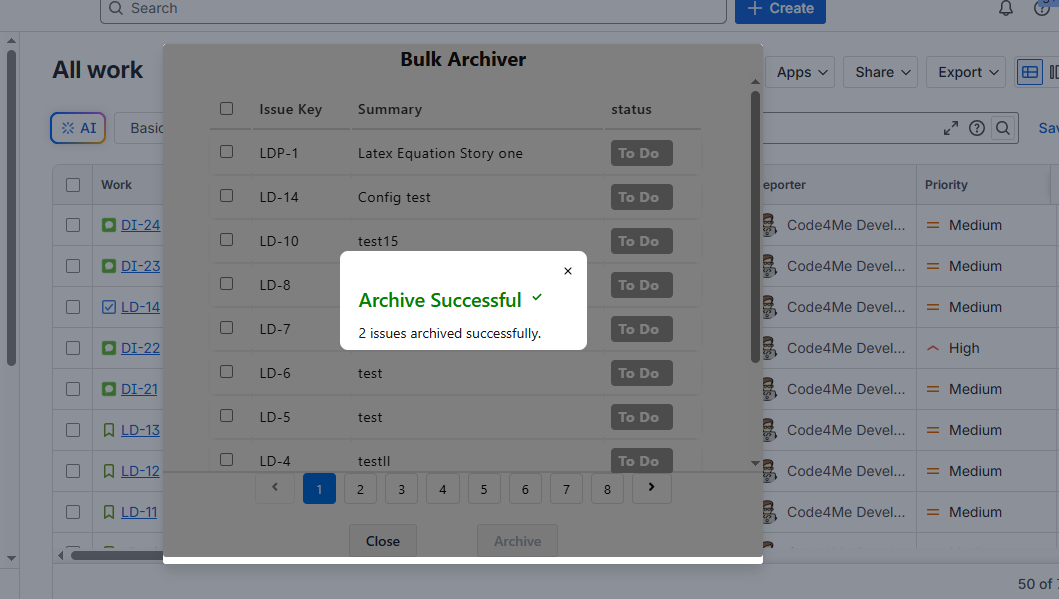Open the reporter avatar on the first row

coord(769,224)
